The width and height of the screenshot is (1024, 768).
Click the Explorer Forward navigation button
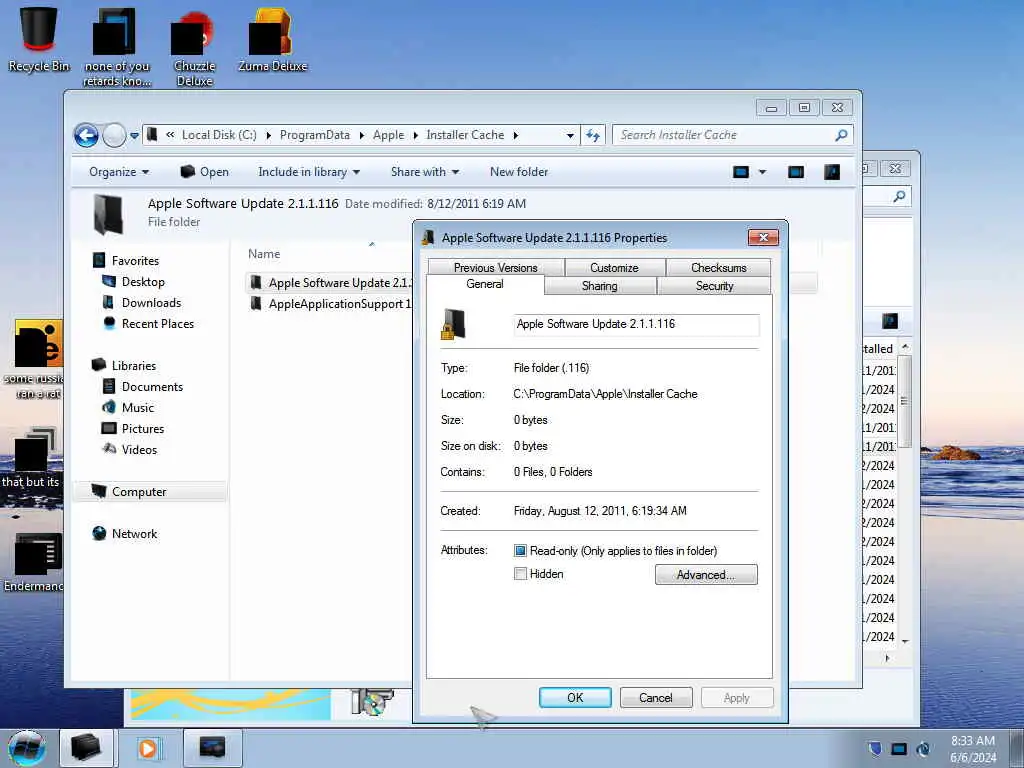click(x=114, y=136)
